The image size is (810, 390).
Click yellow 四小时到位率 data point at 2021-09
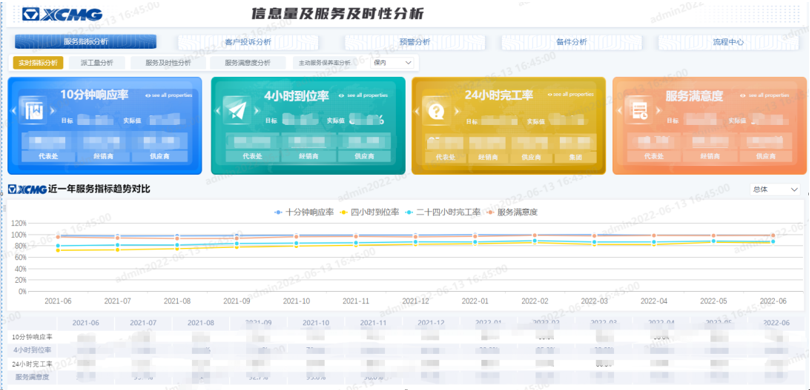pos(237,247)
